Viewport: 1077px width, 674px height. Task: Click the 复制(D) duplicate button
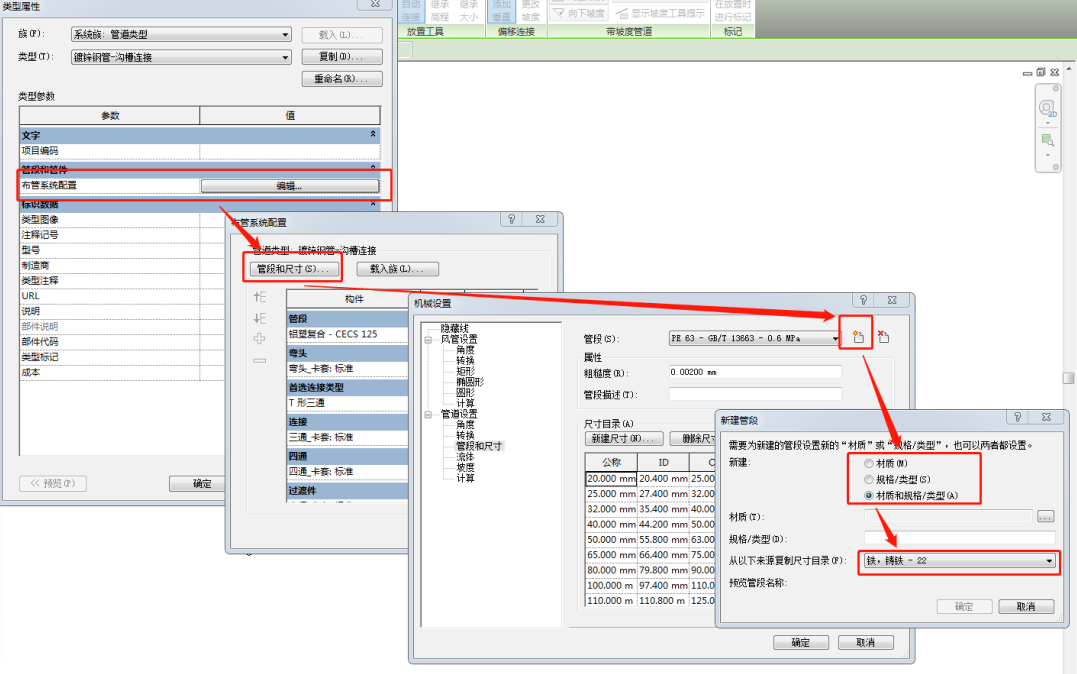point(342,56)
